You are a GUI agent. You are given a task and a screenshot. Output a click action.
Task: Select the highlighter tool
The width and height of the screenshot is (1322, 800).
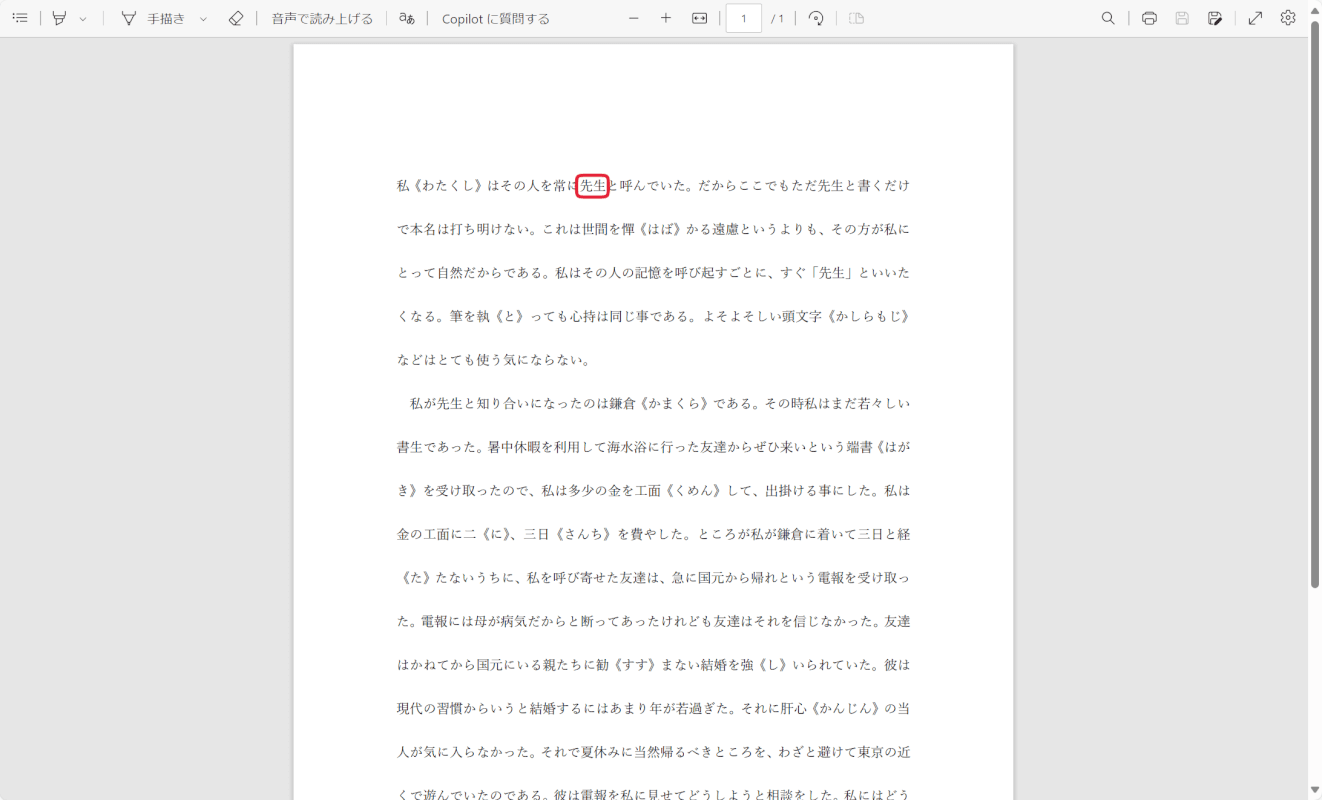[60, 18]
